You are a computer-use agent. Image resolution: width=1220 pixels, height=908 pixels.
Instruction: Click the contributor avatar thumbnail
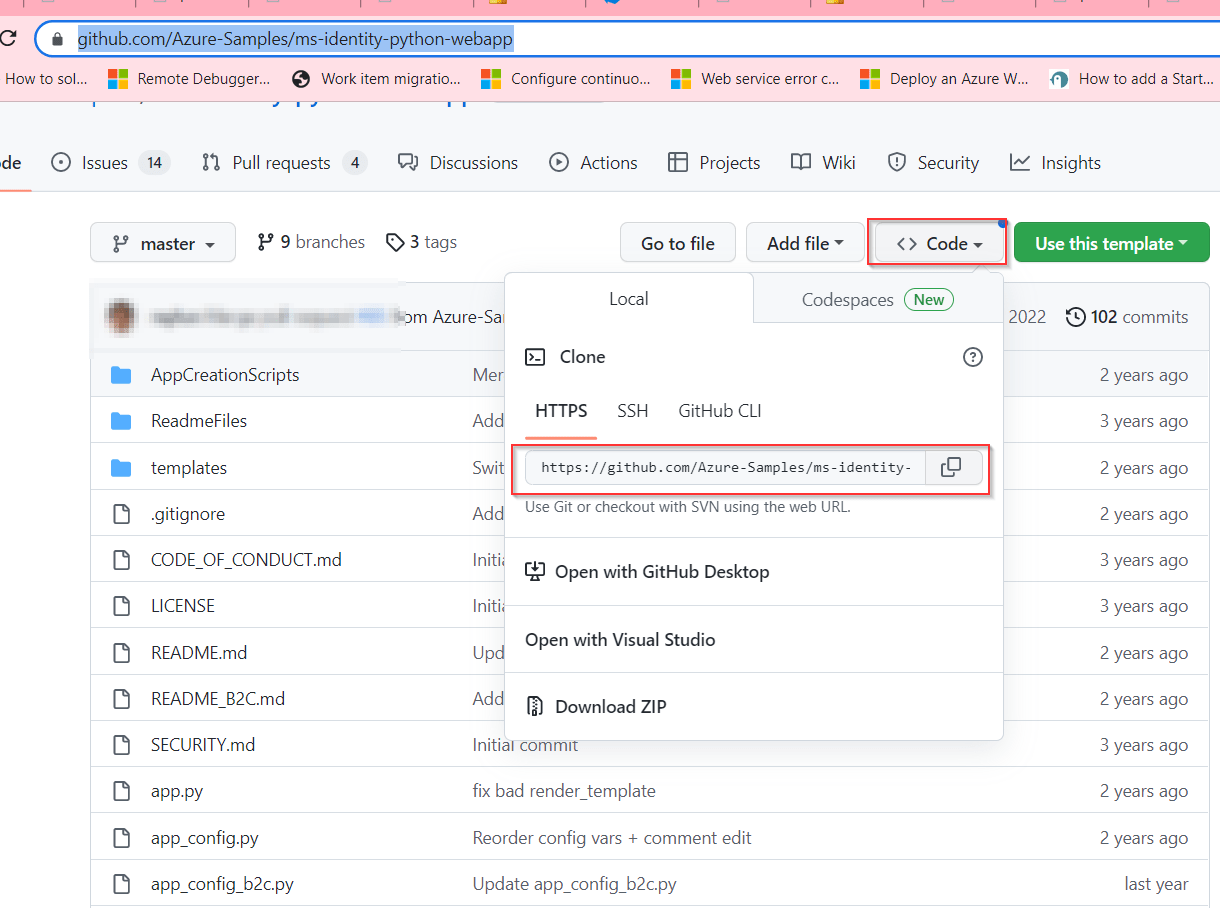tap(122, 317)
